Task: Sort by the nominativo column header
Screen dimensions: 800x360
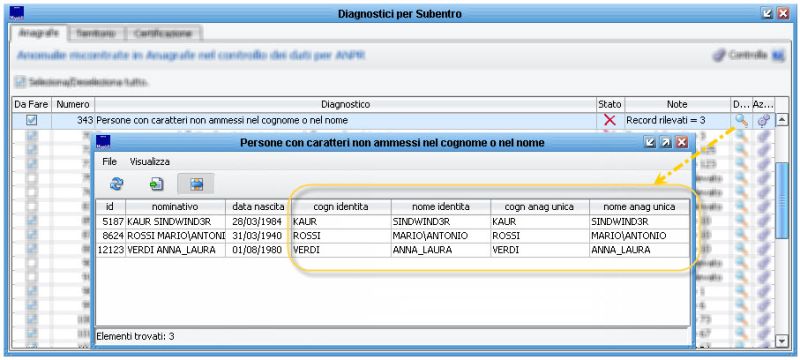Action: 175,207
